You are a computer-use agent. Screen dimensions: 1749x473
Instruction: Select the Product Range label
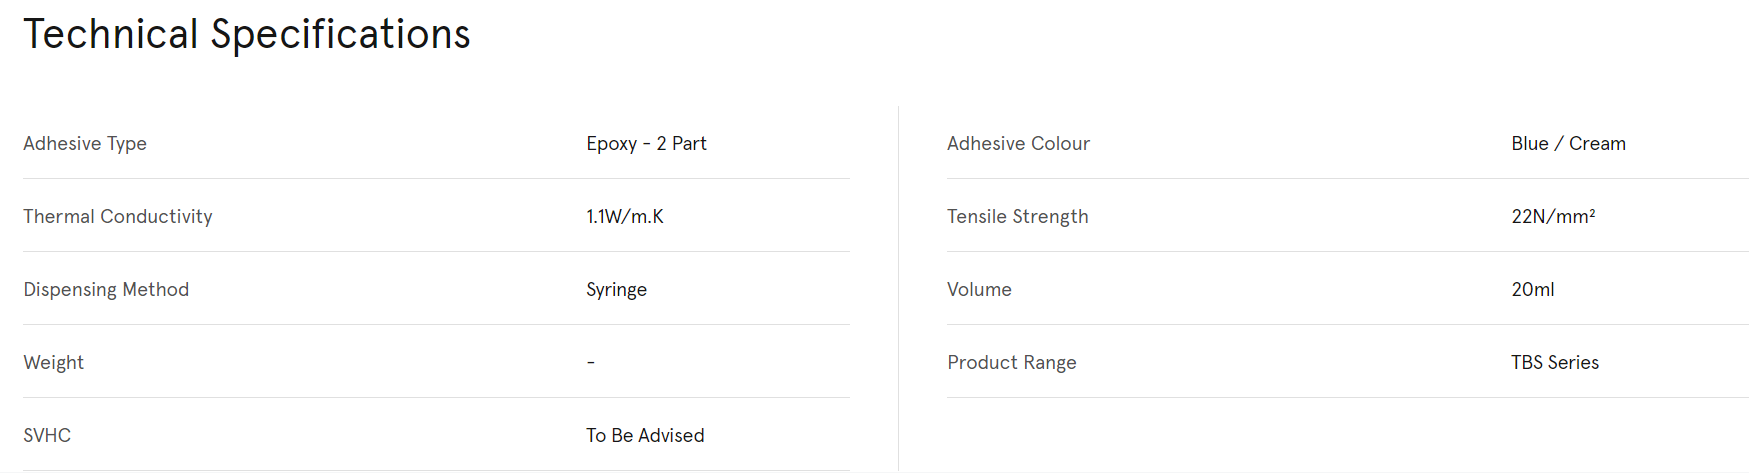click(1011, 362)
